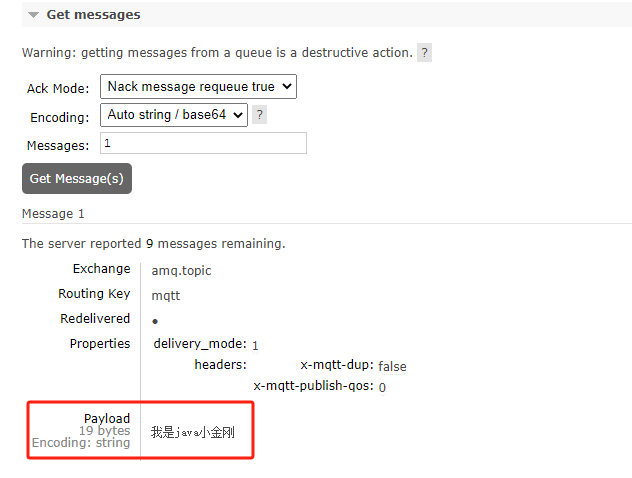Click the mqtt routing key value

(166, 295)
